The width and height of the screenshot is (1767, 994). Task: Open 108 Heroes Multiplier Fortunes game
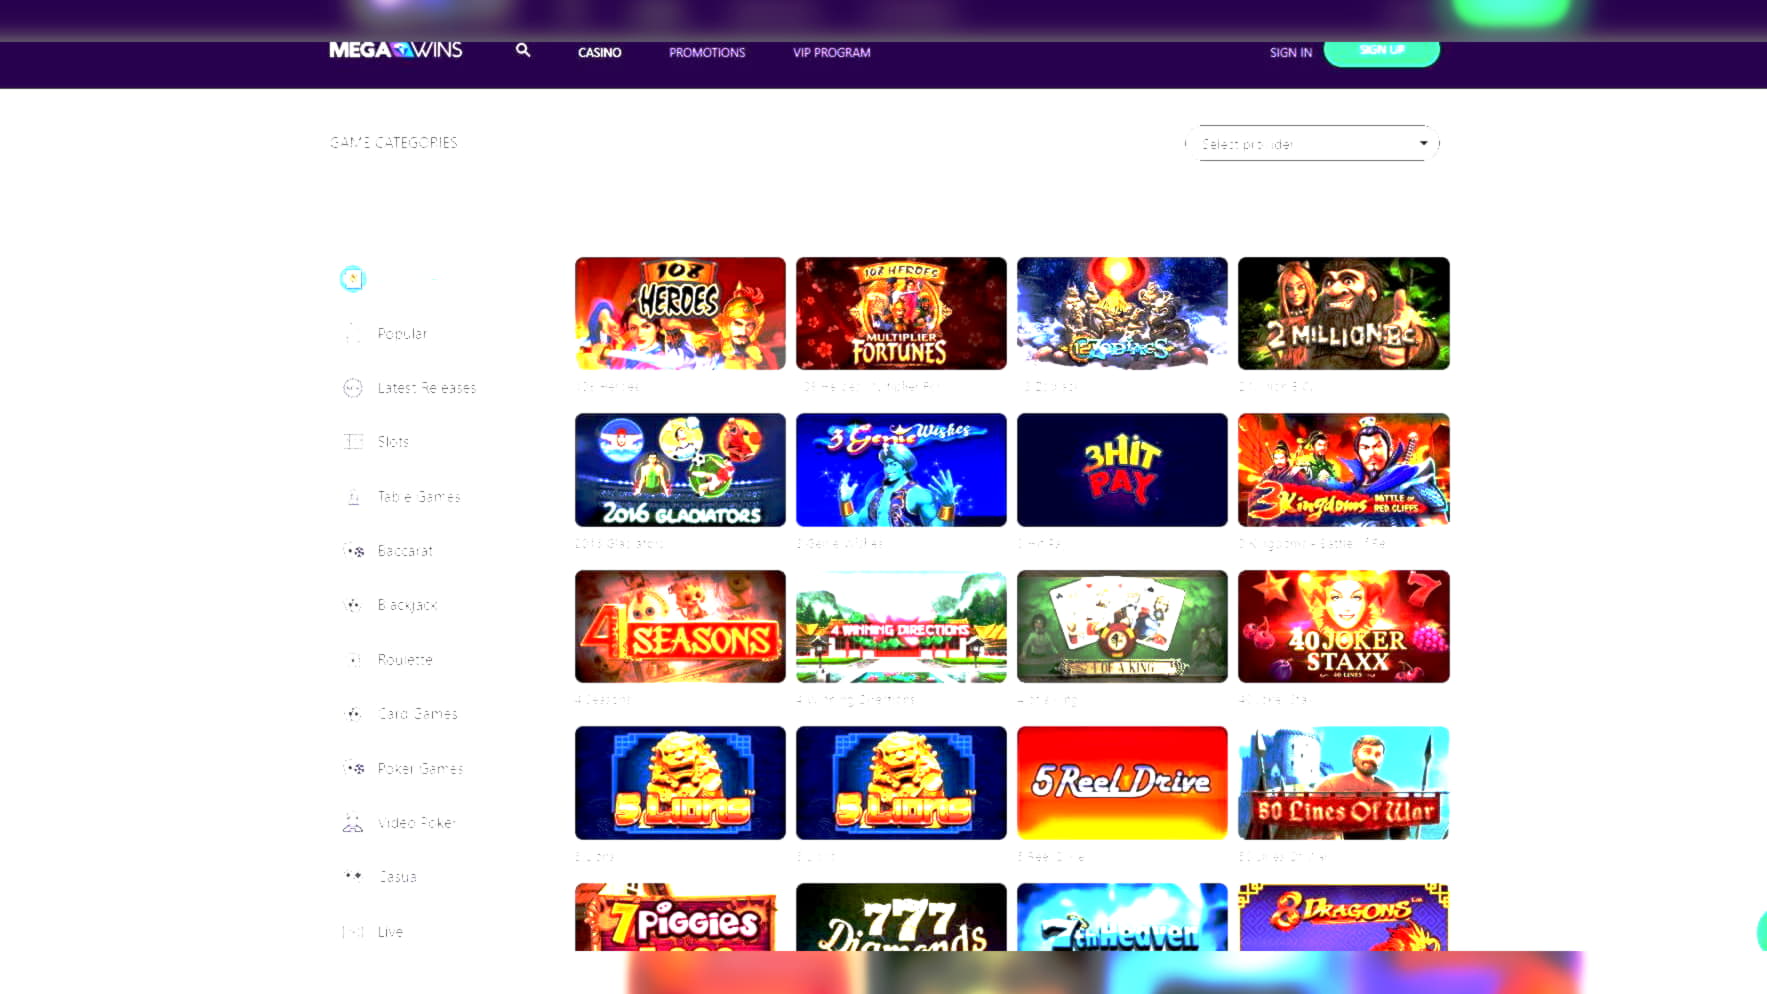901,314
